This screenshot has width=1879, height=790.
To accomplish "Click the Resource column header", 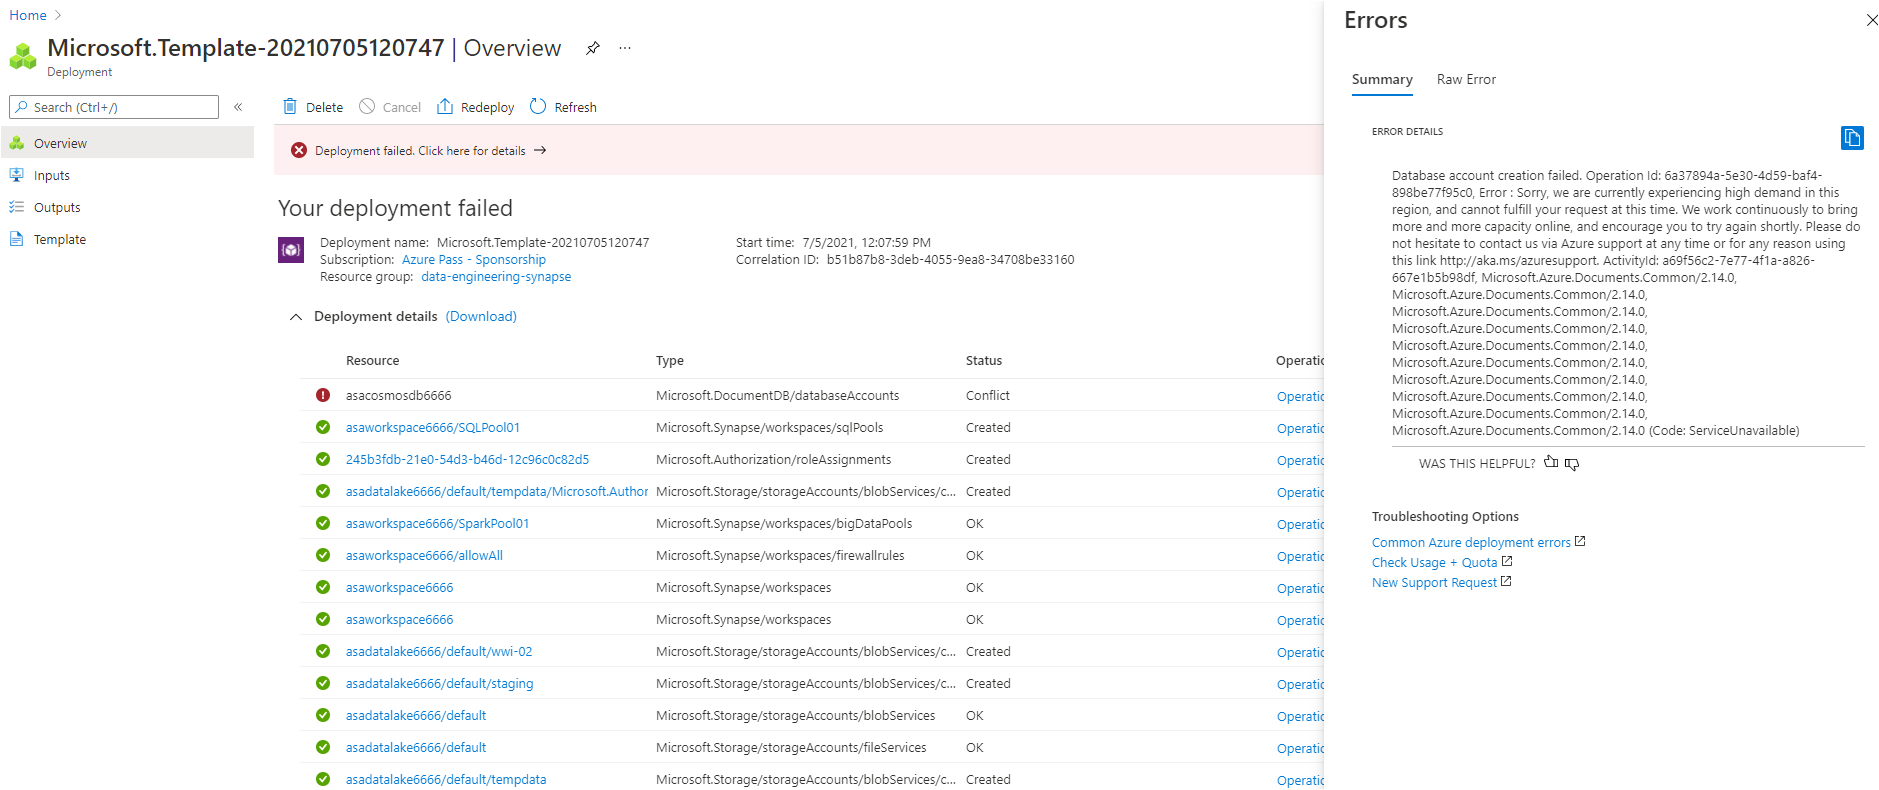I will point(372,360).
